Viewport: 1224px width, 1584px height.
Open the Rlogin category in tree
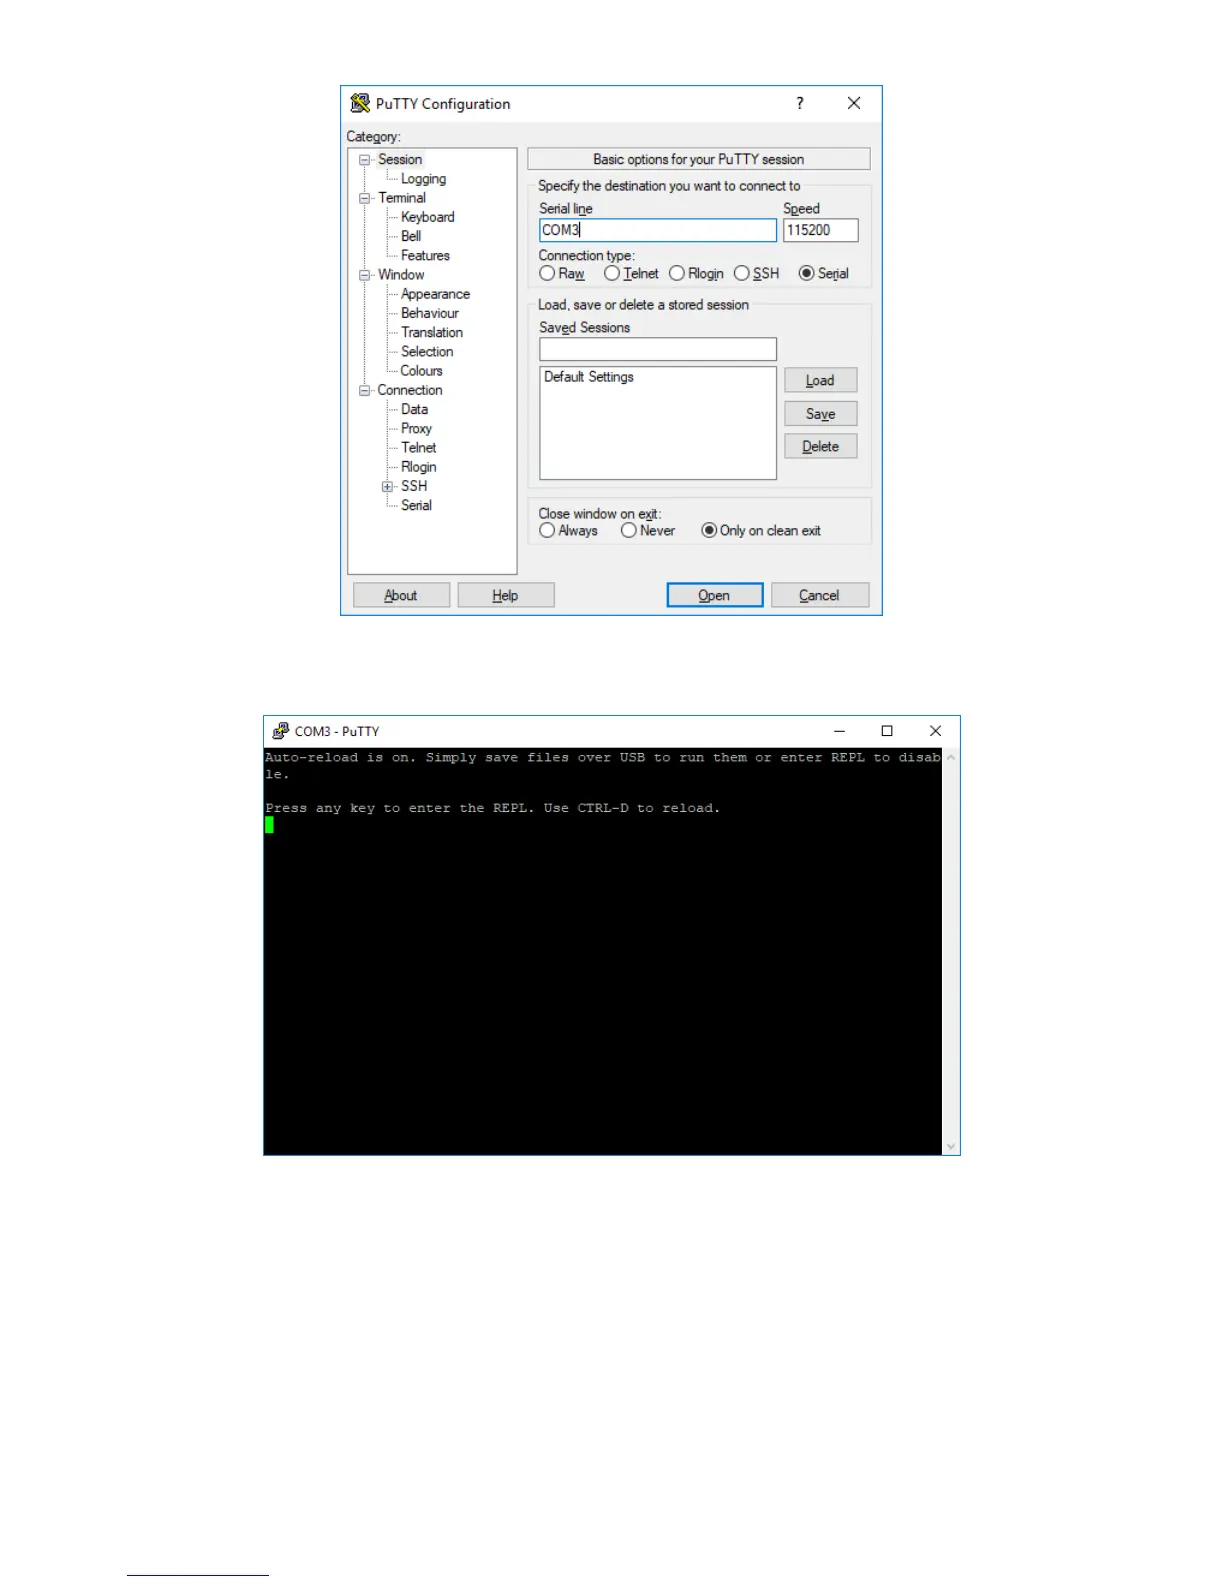[419, 467]
